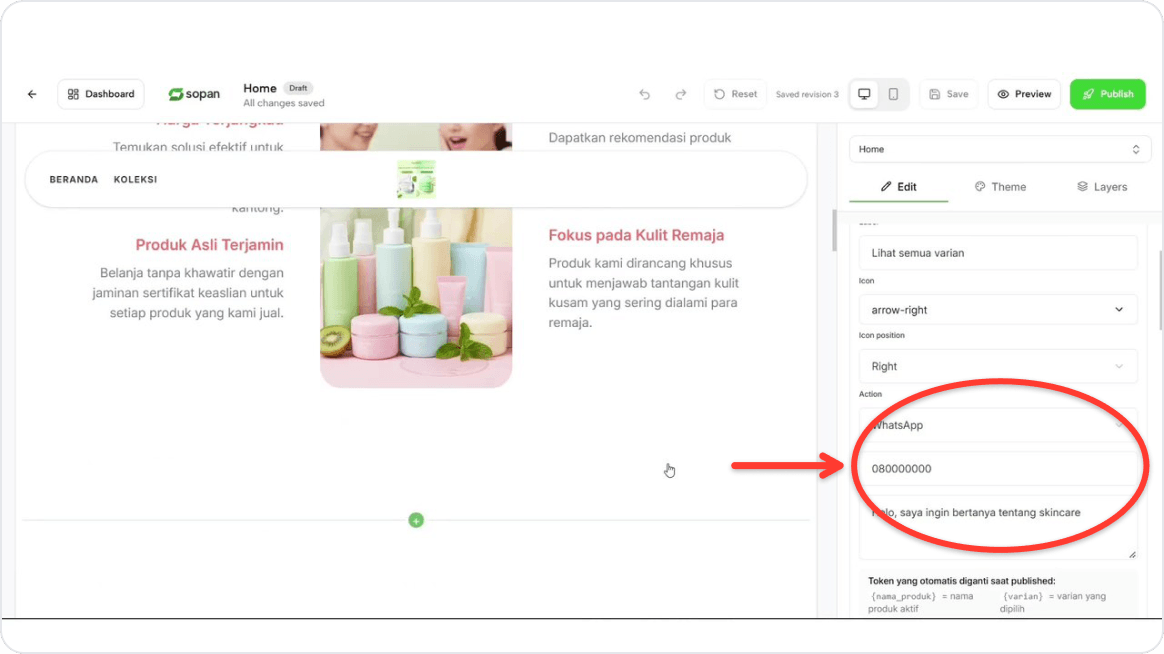Screen dimensions: 1164x654
Task: Open the Dashboard
Action: click(101, 94)
